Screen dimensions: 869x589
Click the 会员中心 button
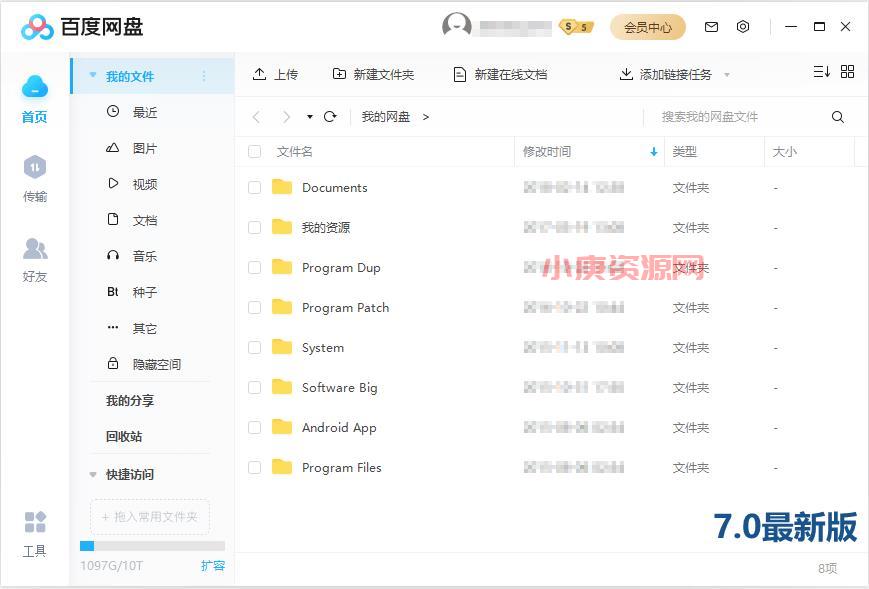647,27
